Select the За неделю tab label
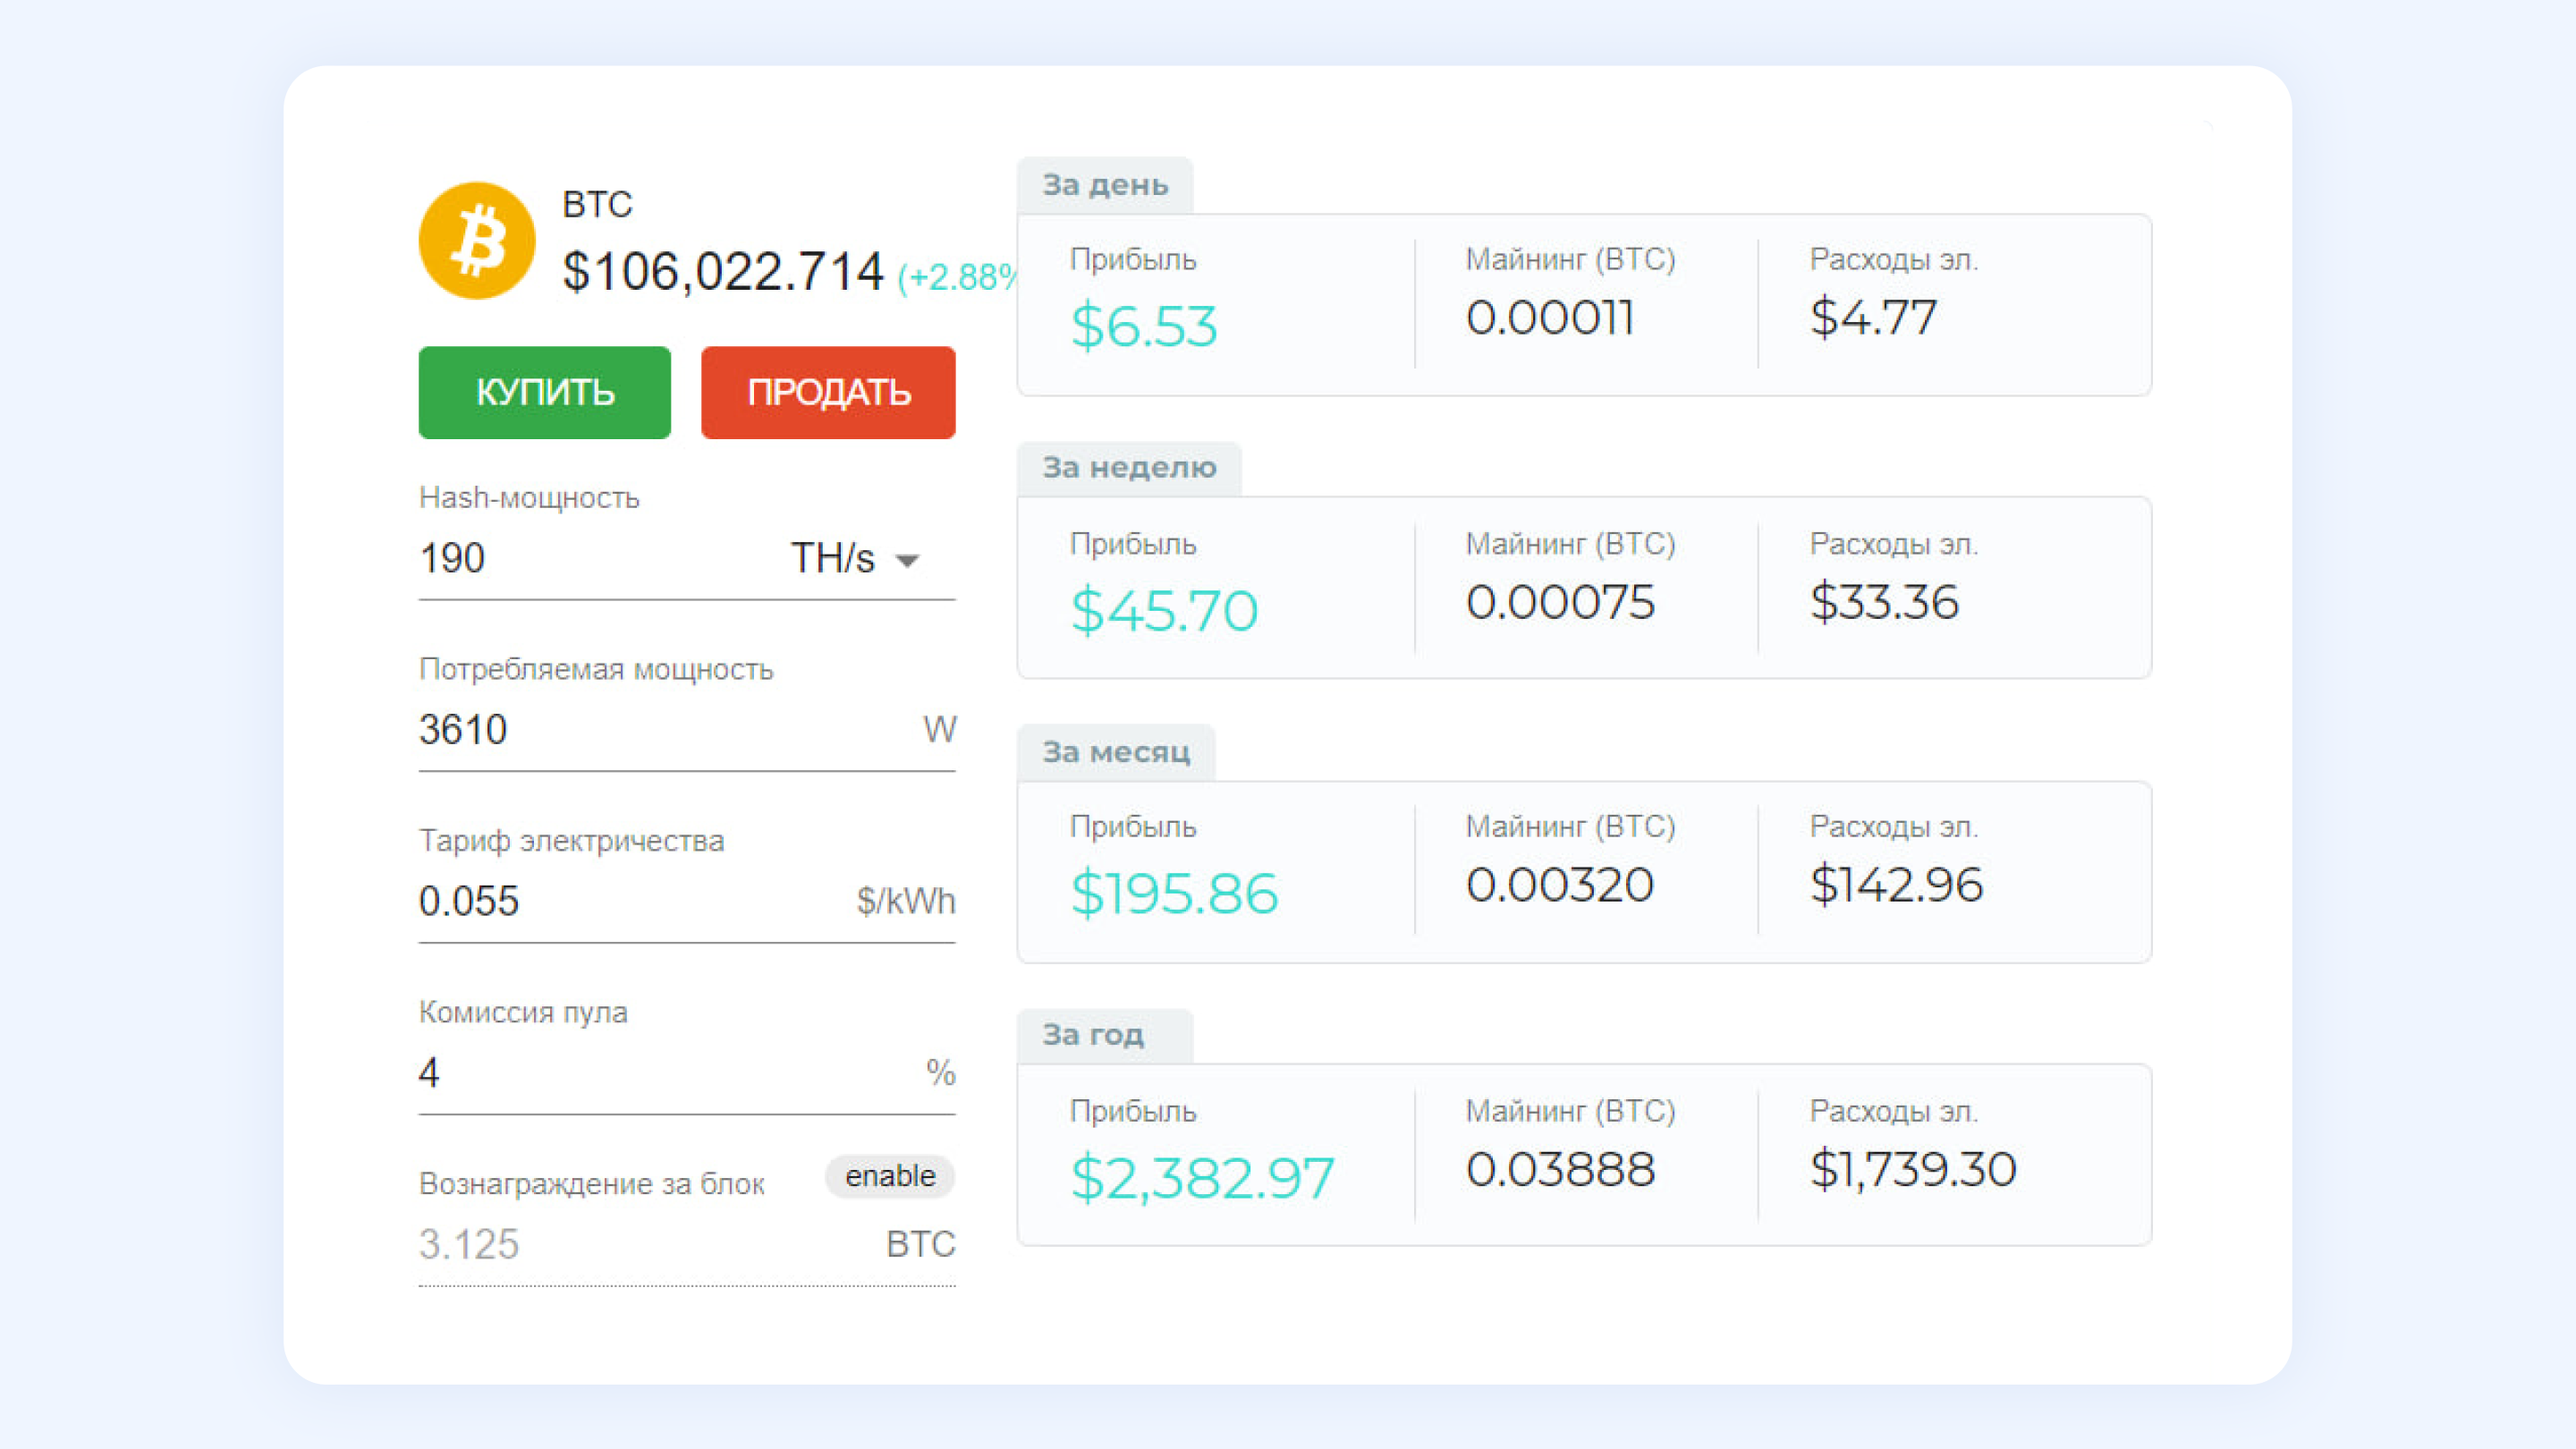 click(x=1129, y=467)
